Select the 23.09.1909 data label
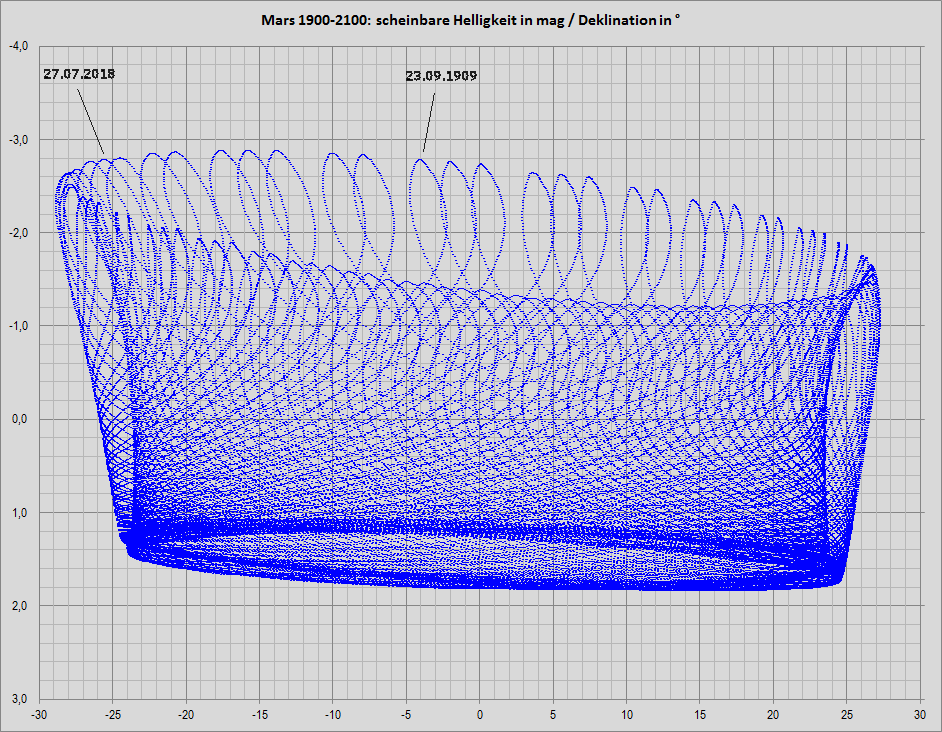The image size is (942, 732). tap(440, 76)
